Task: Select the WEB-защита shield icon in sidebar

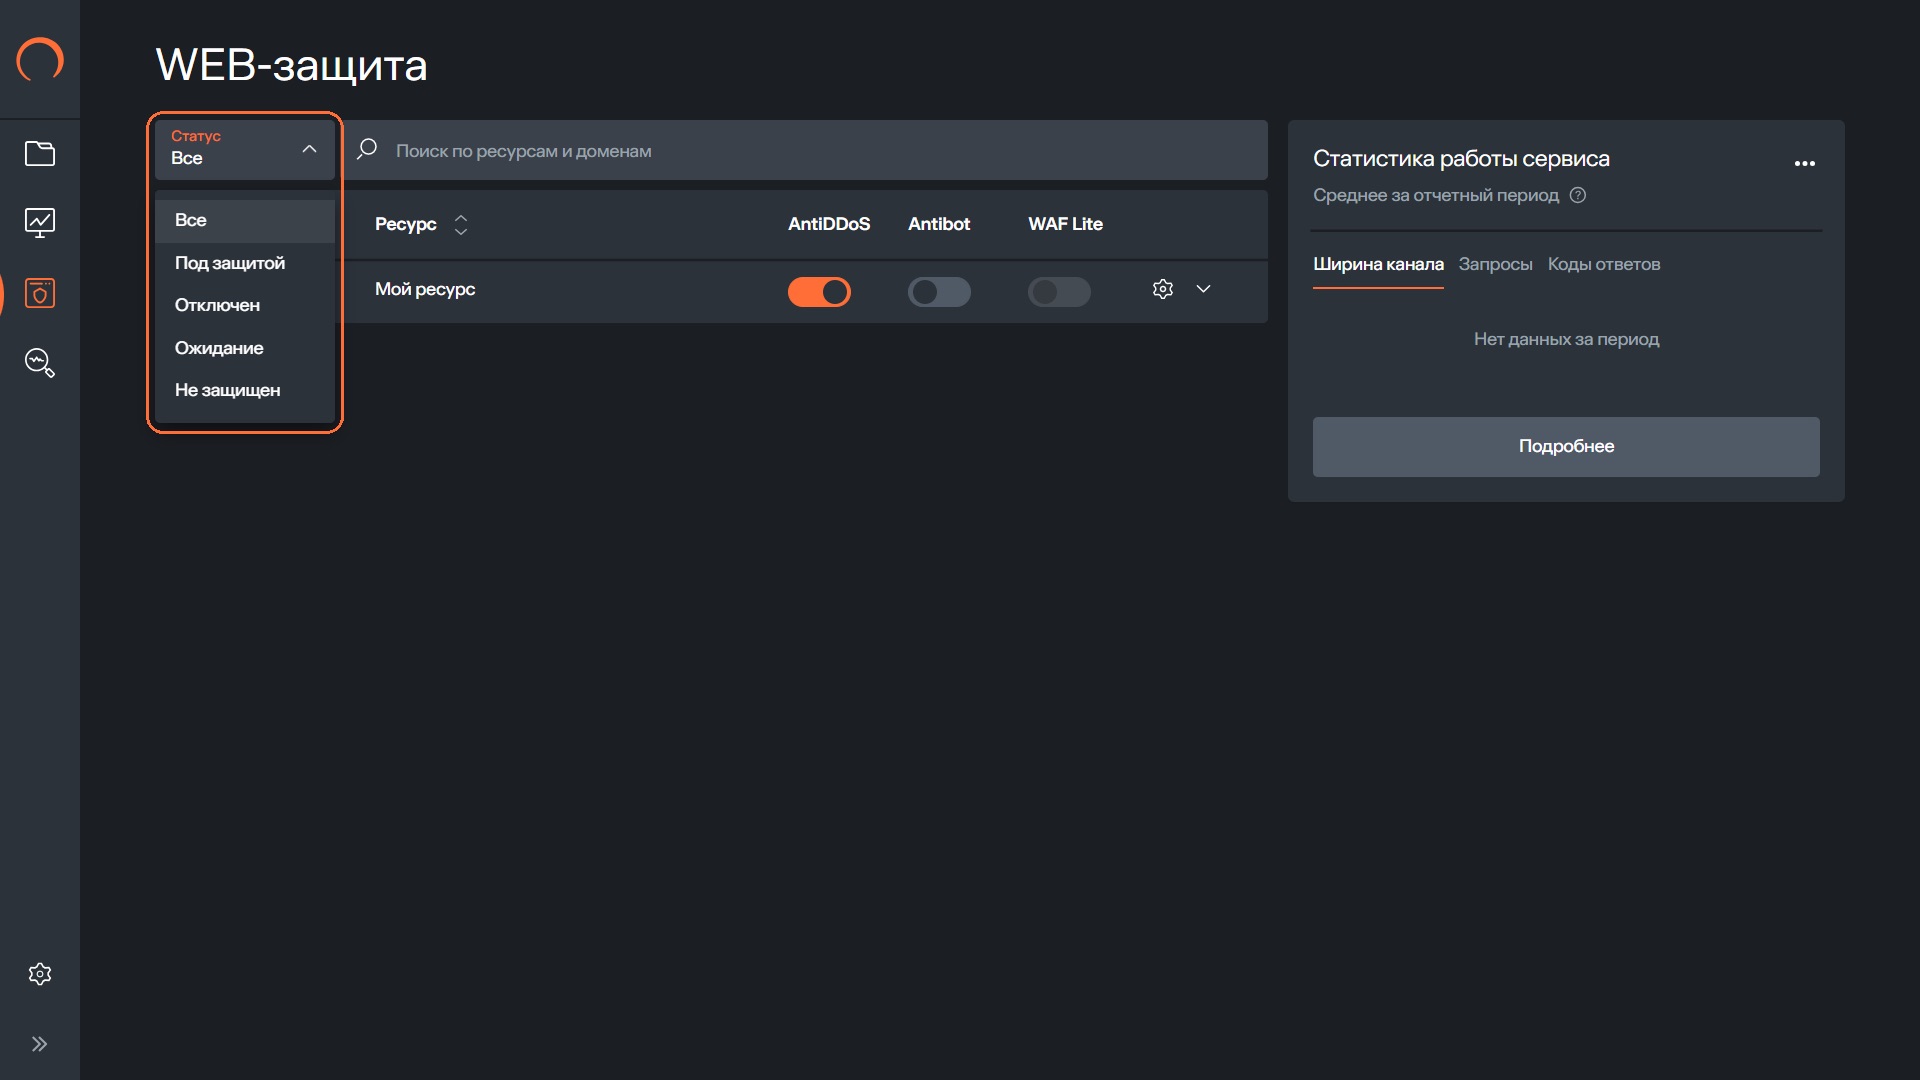Action: (x=40, y=293)
